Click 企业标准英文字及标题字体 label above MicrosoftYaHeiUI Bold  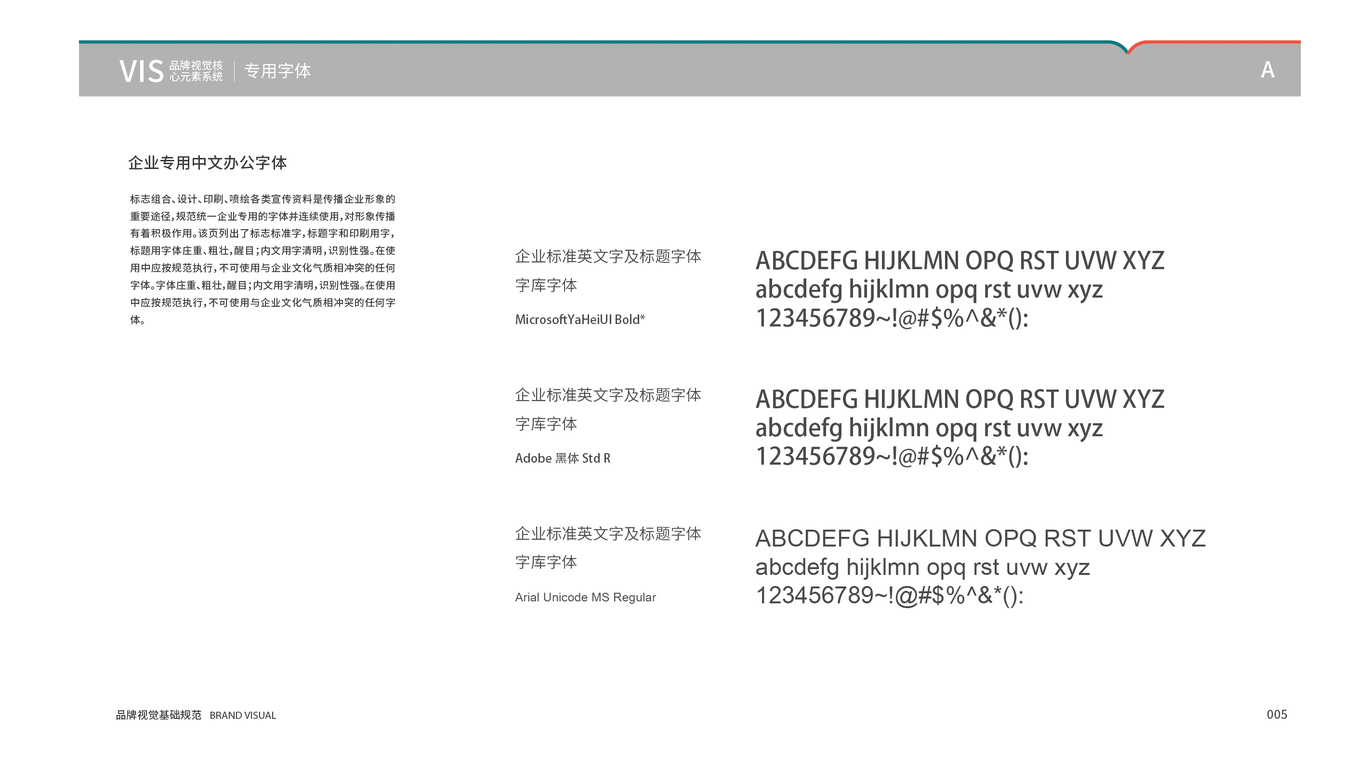(608, 256)
